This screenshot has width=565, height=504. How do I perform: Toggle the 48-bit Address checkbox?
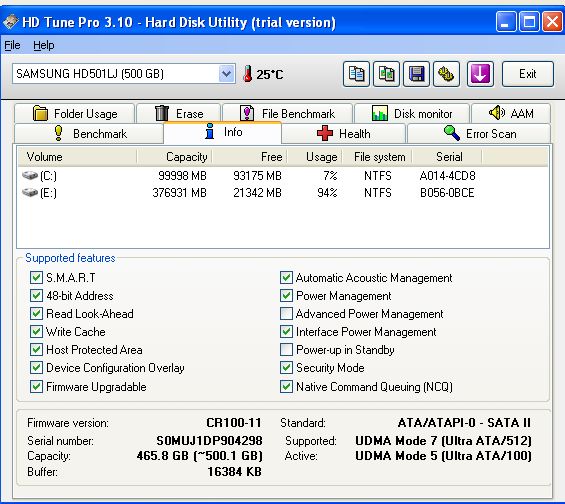pyautogui.click(x=36, y=296)
